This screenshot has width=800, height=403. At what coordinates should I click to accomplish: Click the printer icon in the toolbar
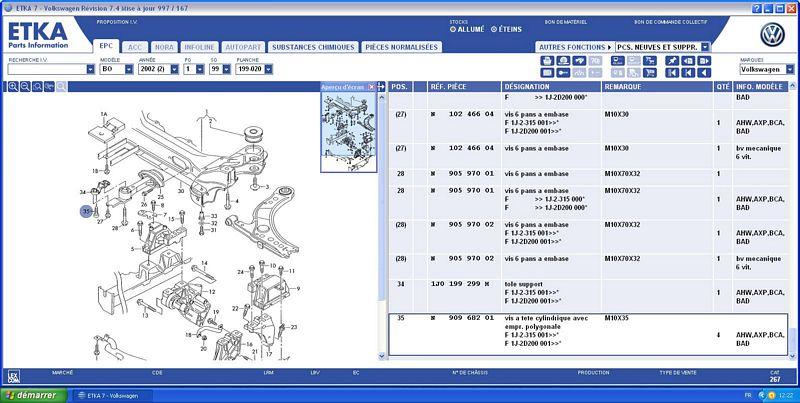click(x=547, y=61)
